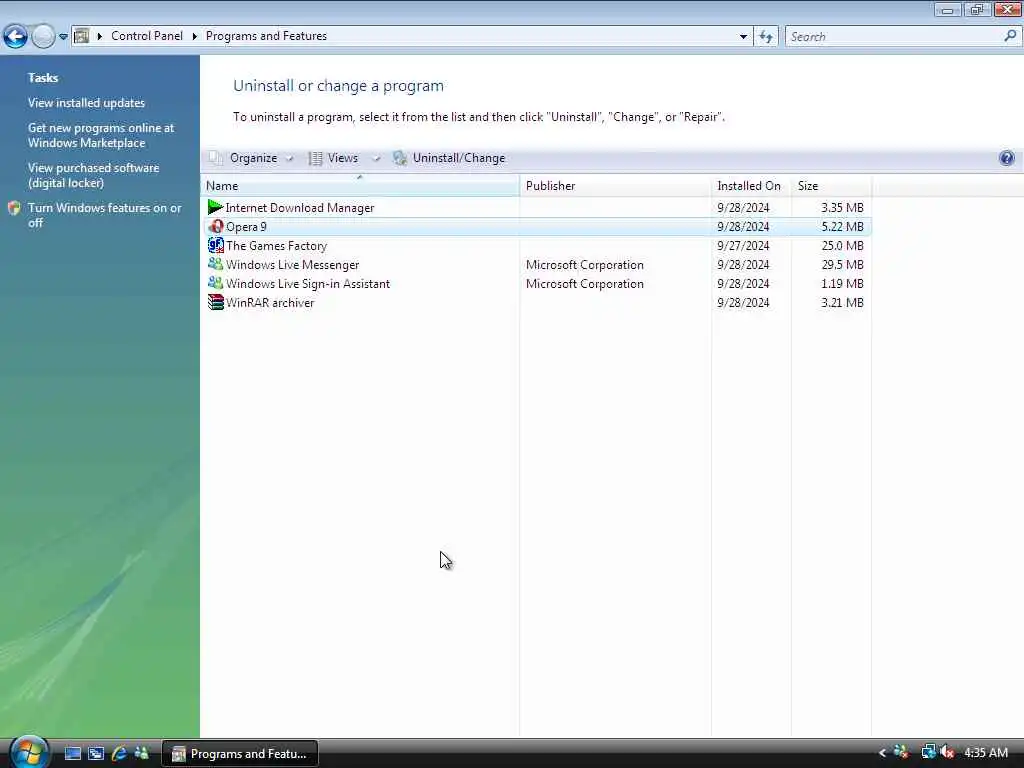This screenshot has width=1024, height=768.
Task: Click Show Desktop in Quick Launch
Action: 72,754
